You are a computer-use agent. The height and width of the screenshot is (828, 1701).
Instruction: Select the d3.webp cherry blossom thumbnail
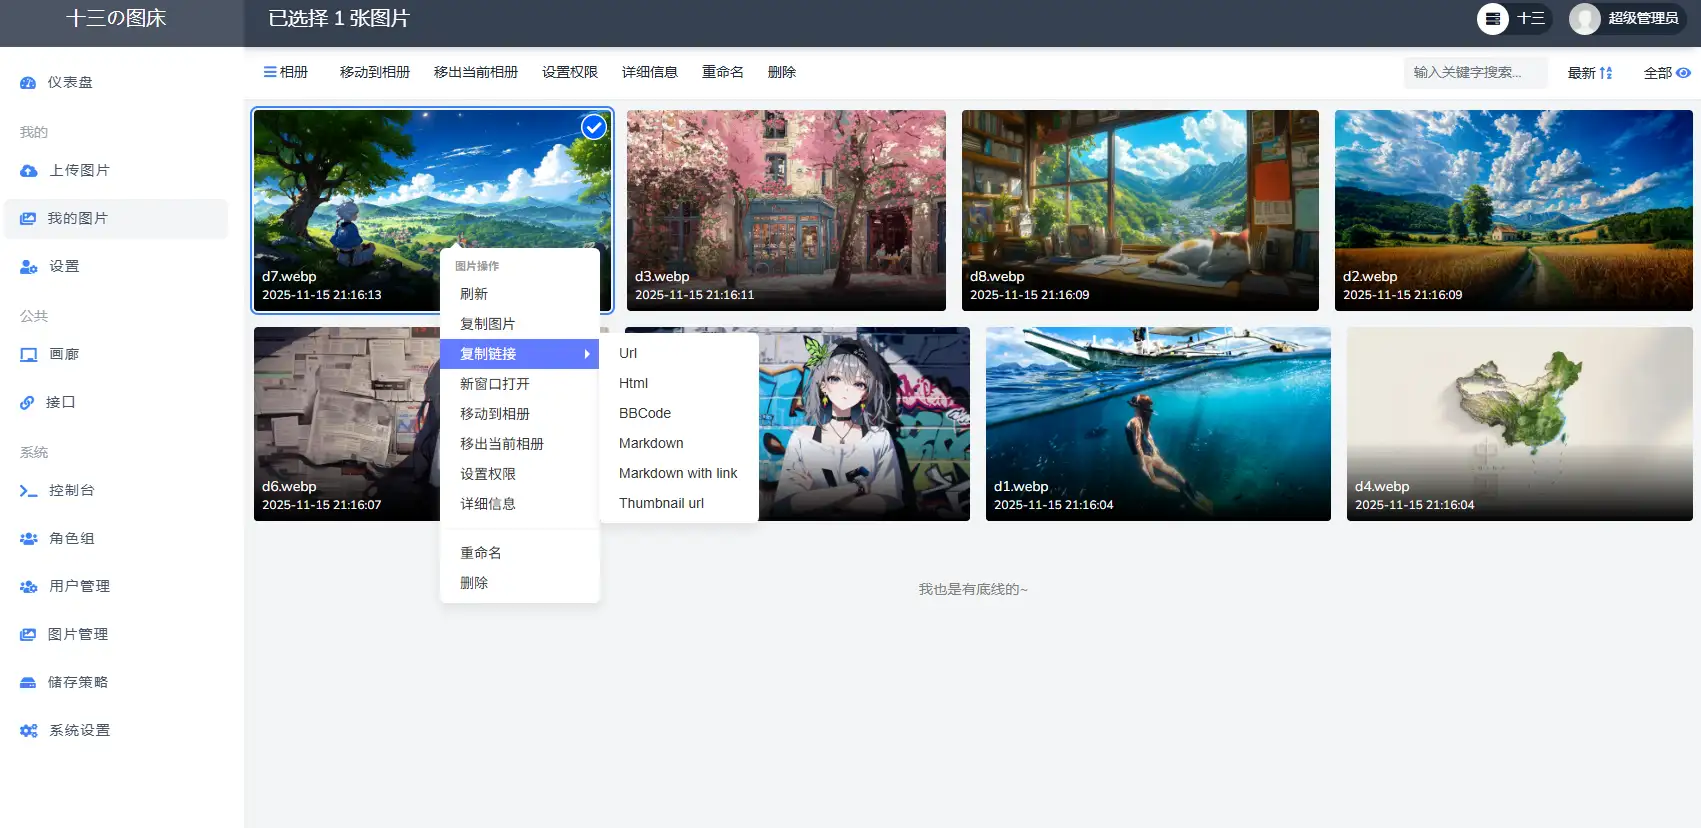point(786,210)
